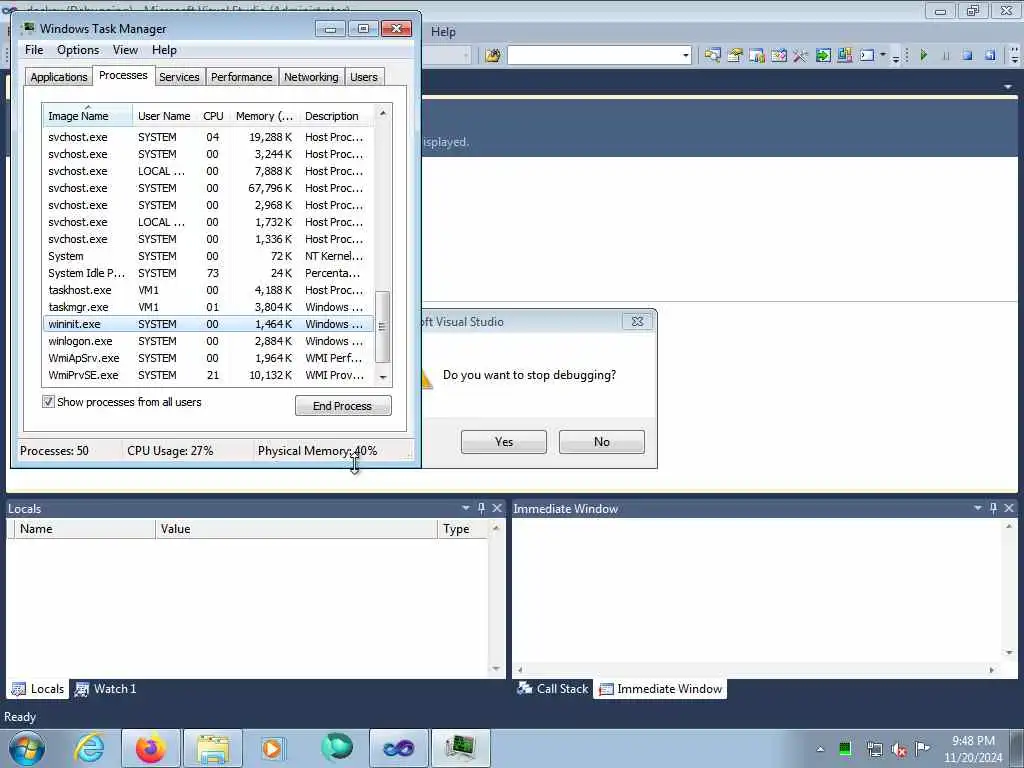Open the Toolbox (hammer and wrench) icon
This screenshot has width=1024, height=768.
click(801, 56)
